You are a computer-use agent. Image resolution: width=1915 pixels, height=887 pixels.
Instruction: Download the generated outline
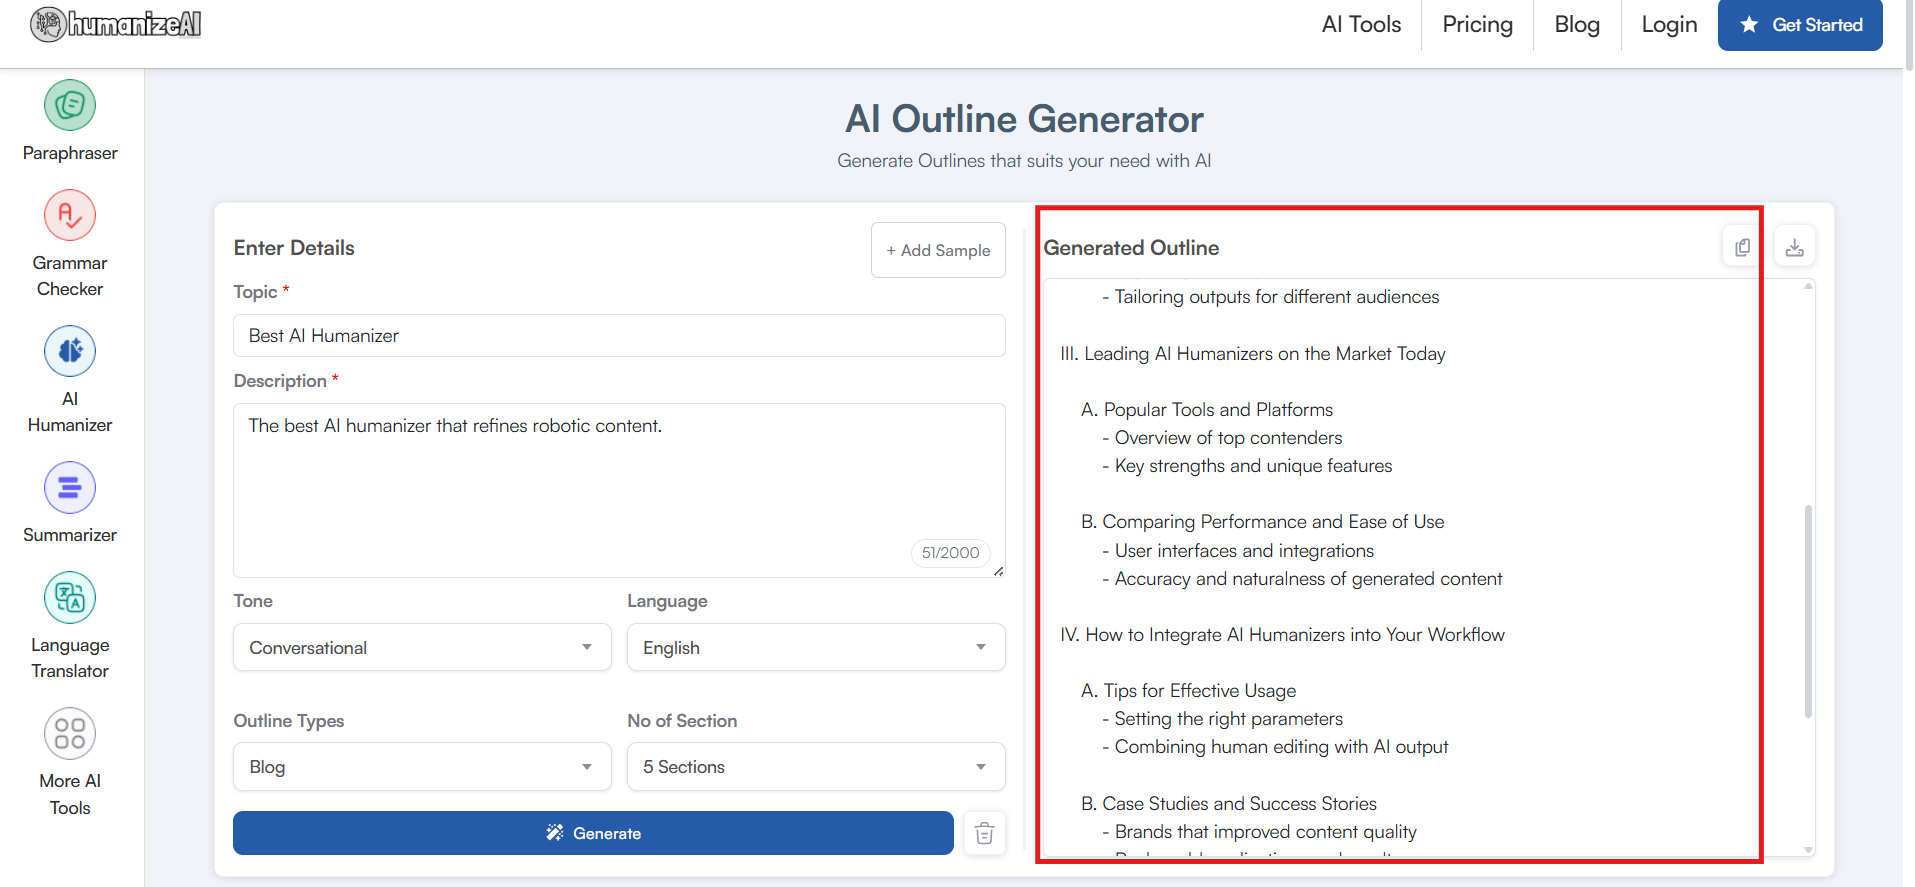[1794, 247]
